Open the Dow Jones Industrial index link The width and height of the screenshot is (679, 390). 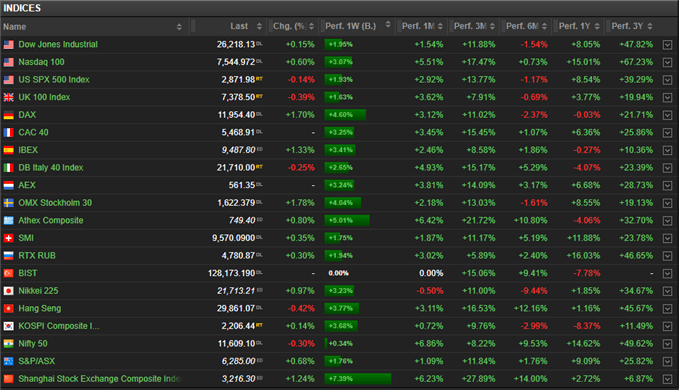(58, 45)
